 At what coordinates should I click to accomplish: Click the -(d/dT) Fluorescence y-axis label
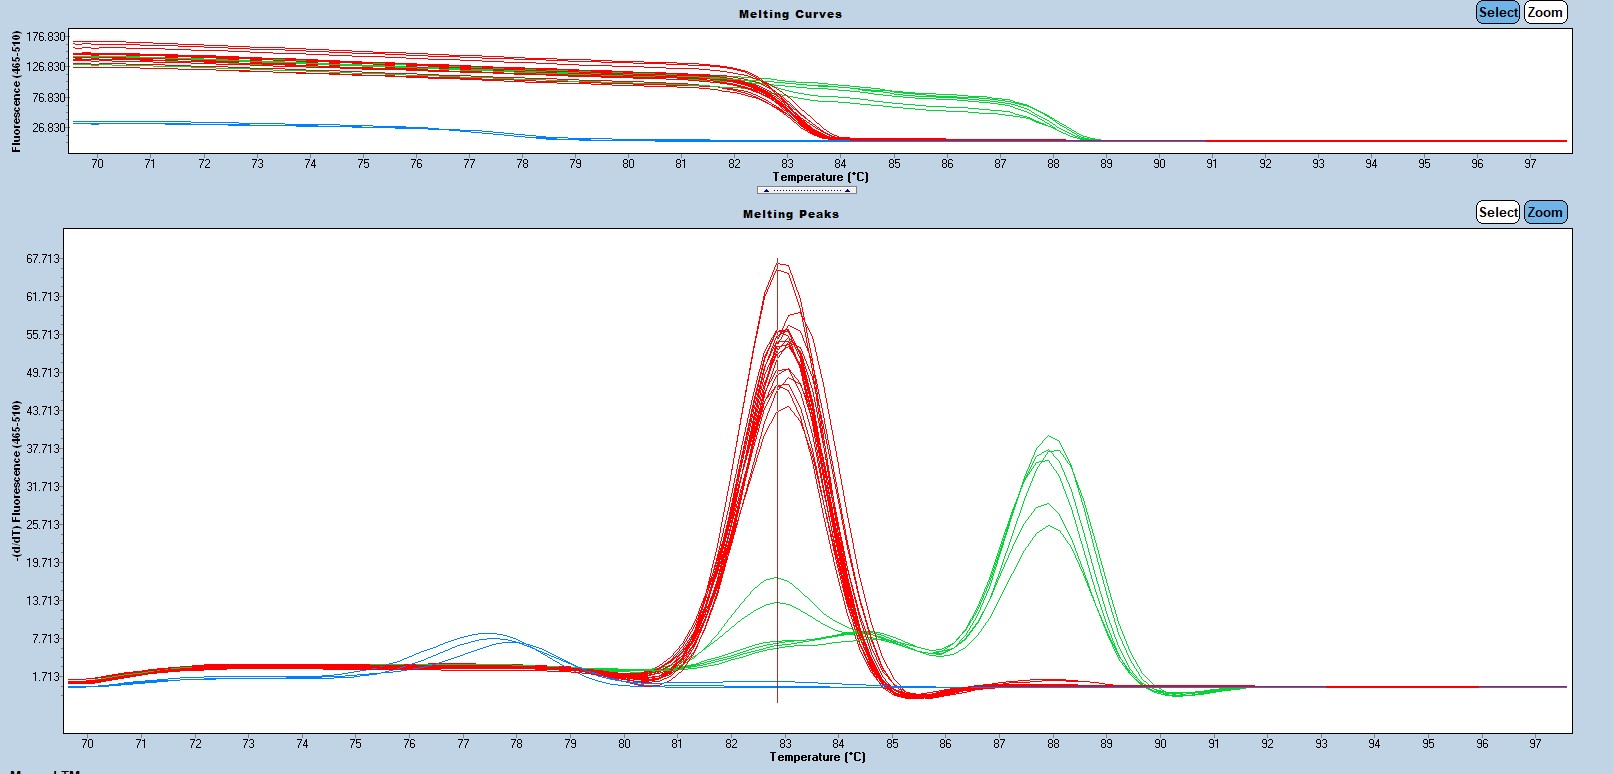(x=17, y=480)
